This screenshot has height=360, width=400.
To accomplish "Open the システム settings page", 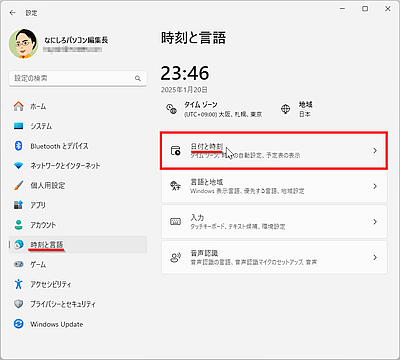I will tap(78, 126).
